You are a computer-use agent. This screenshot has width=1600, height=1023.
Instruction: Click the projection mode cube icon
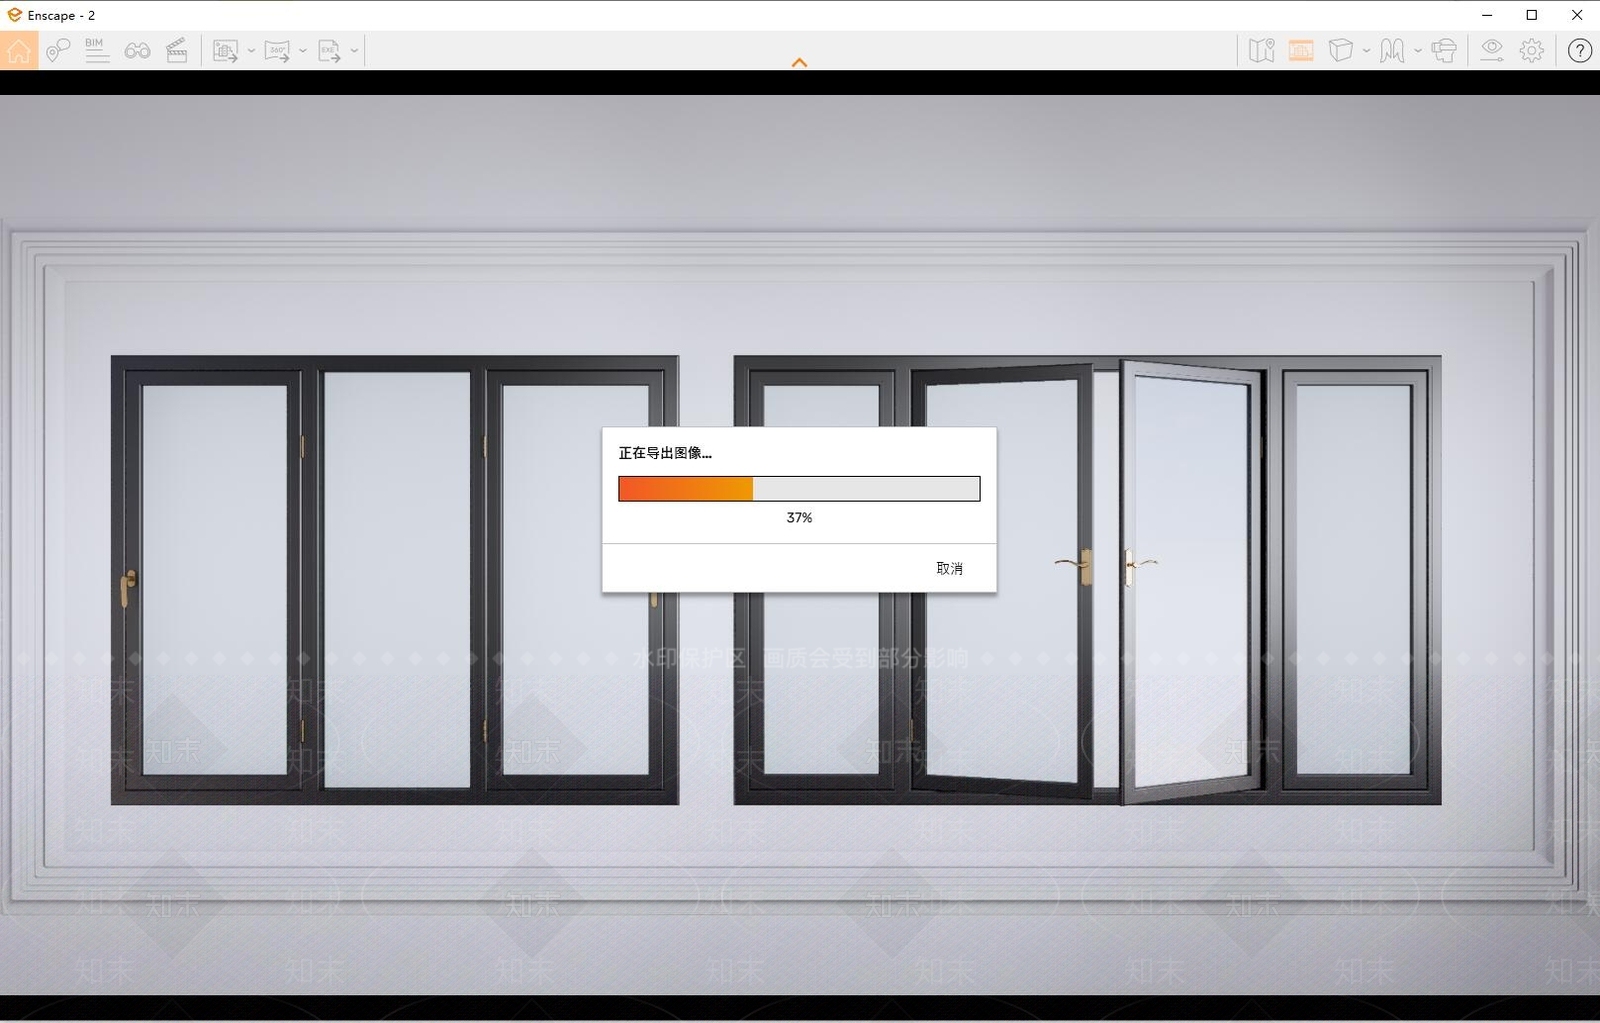pyautogui.click(x=1340, y=50)
